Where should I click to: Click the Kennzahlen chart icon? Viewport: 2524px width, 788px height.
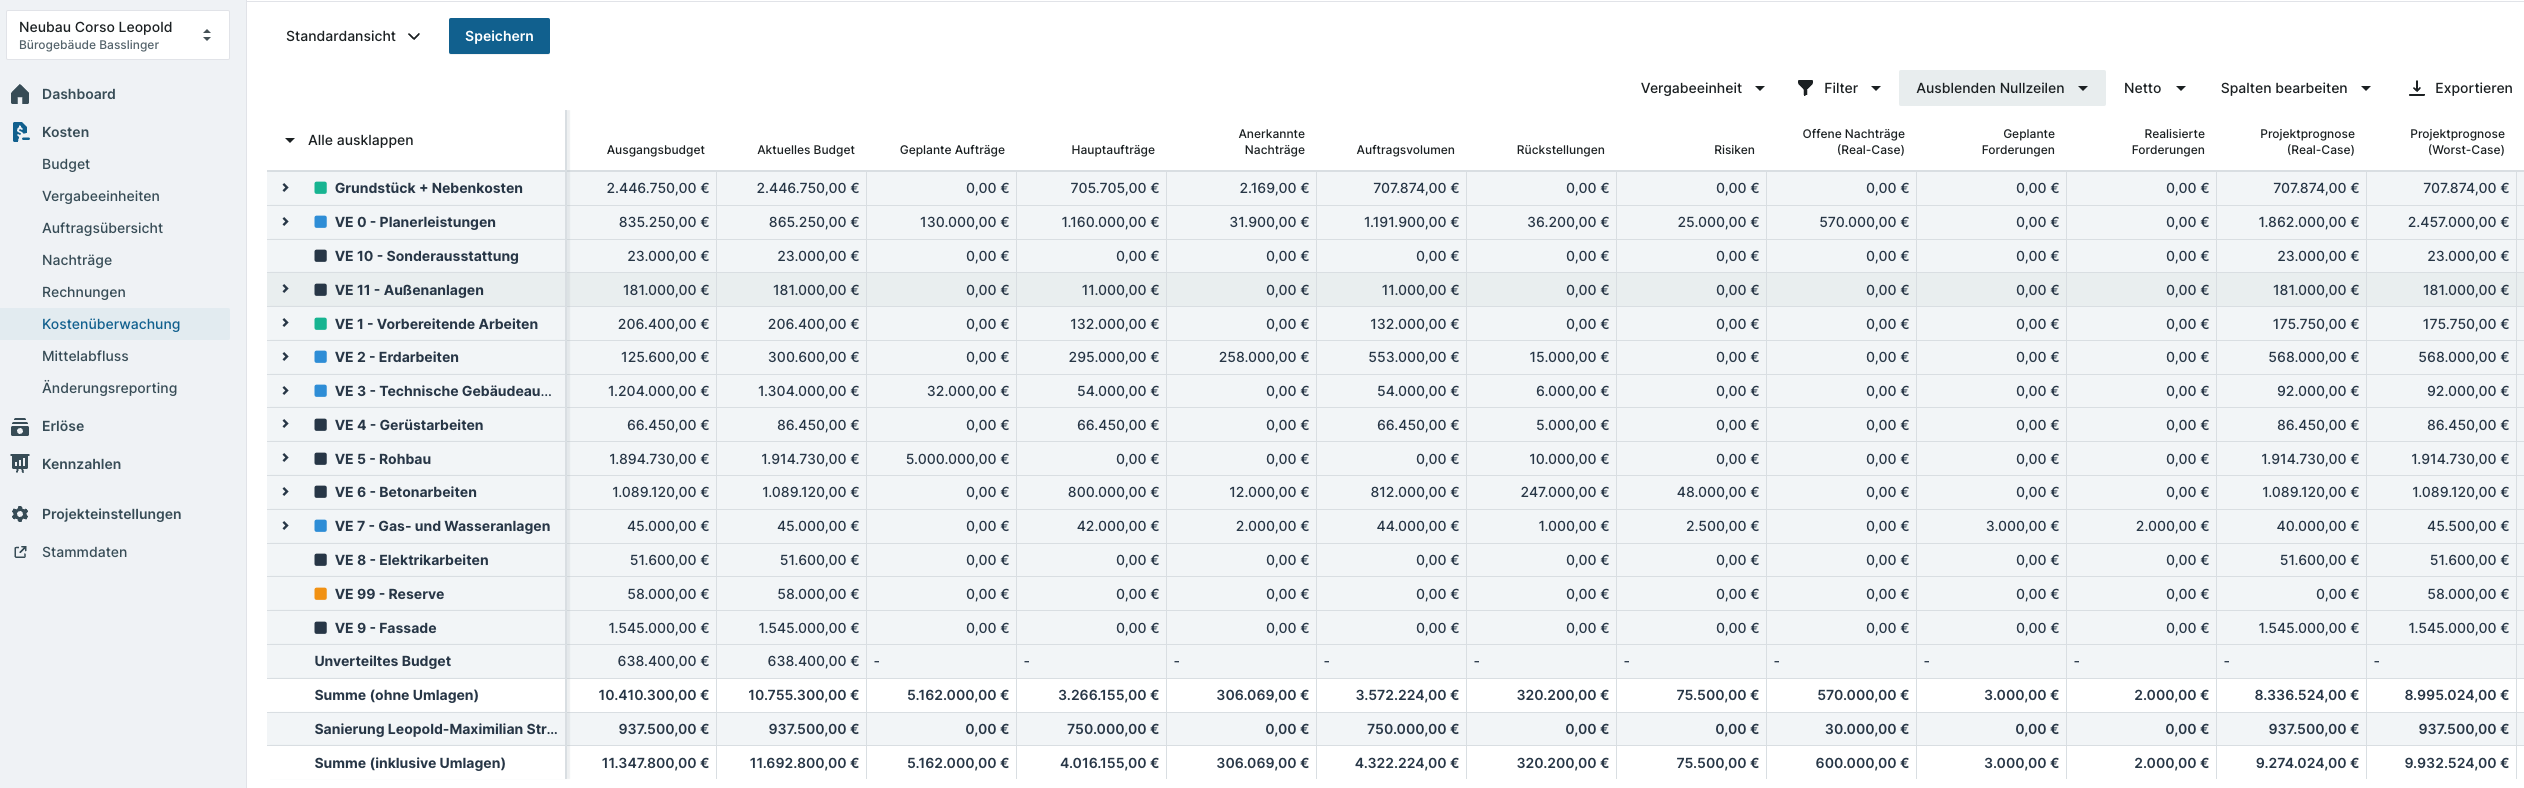click(x=20, y=464)
